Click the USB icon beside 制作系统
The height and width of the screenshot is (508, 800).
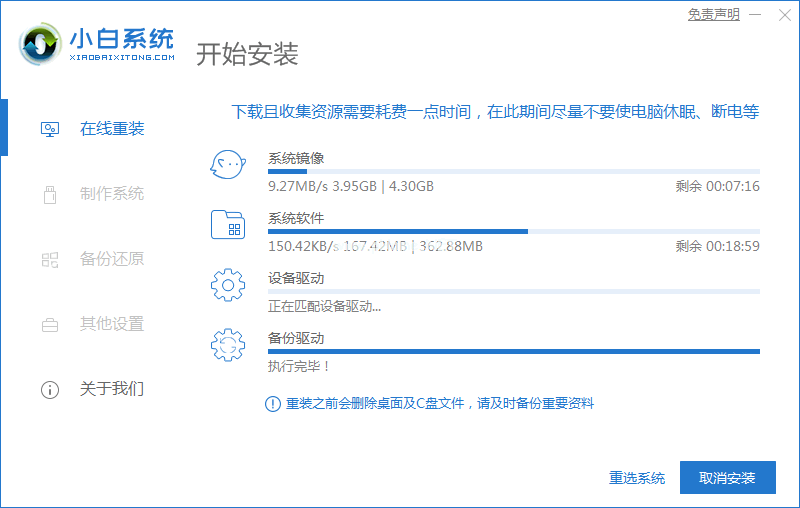pyautogui.click(x=49, y=194)
